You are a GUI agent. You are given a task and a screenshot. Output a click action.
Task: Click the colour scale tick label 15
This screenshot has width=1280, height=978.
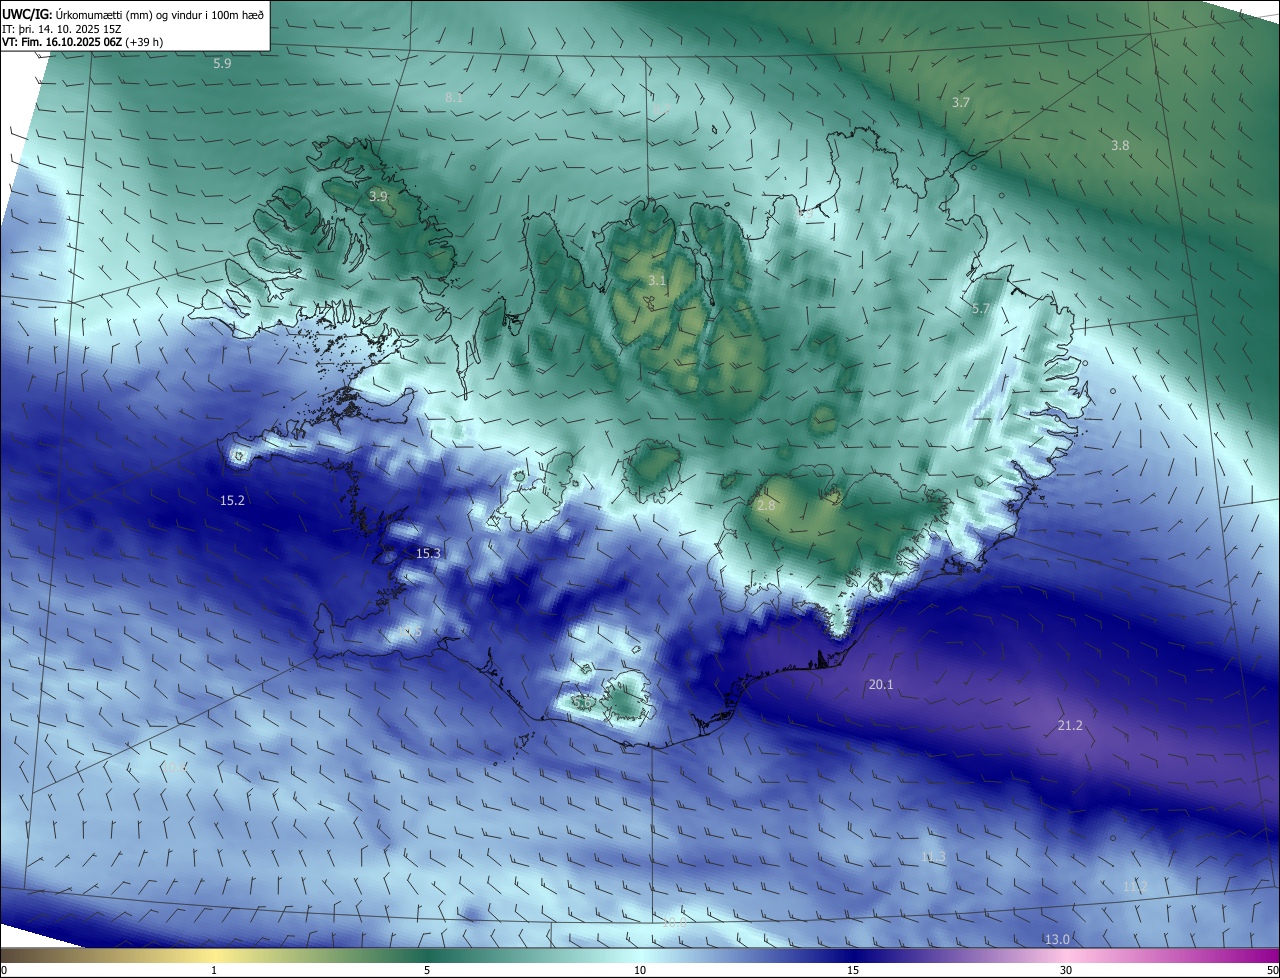click(x=853, y=970)
